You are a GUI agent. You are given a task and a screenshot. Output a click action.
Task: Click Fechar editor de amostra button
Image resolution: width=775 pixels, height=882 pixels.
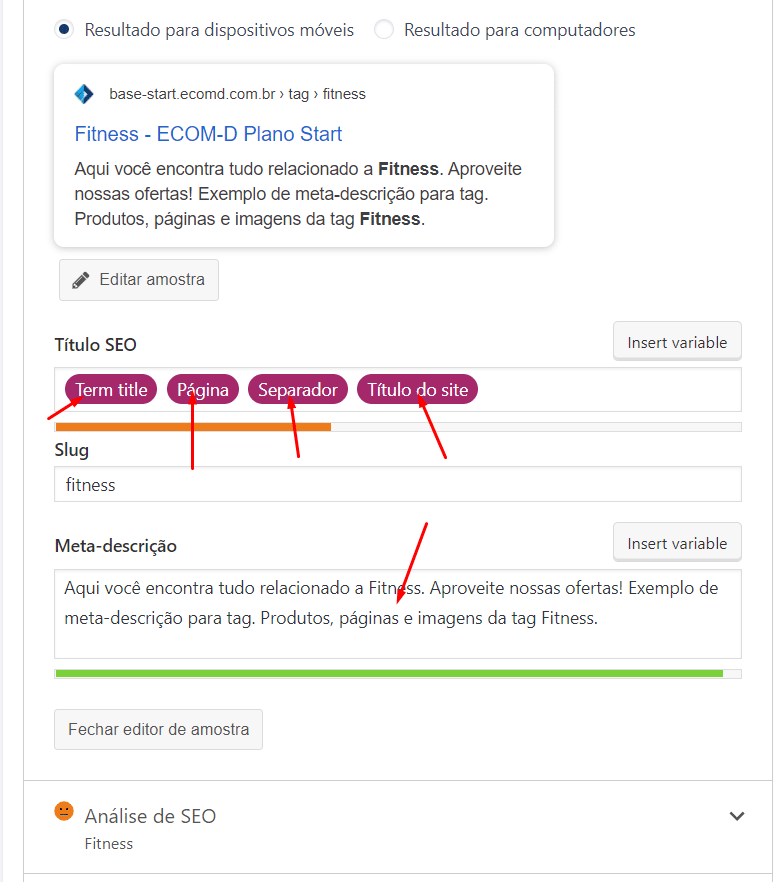coord(159,729)
